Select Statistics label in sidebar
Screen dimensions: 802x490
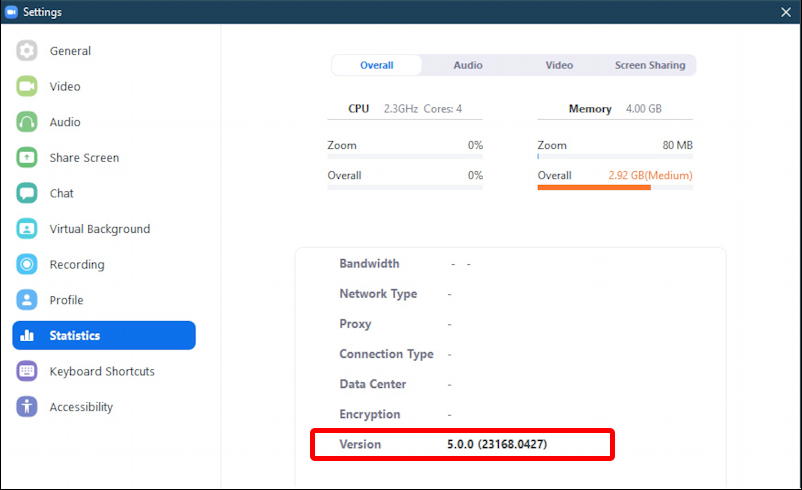tap(75, 336)
